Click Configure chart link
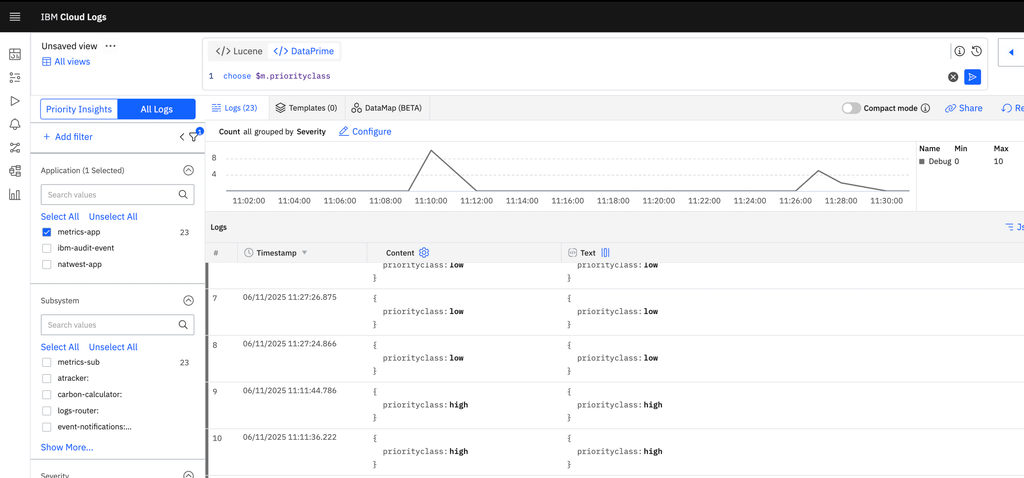Screen dimensions: 1024x478 [x=365, y=131]
